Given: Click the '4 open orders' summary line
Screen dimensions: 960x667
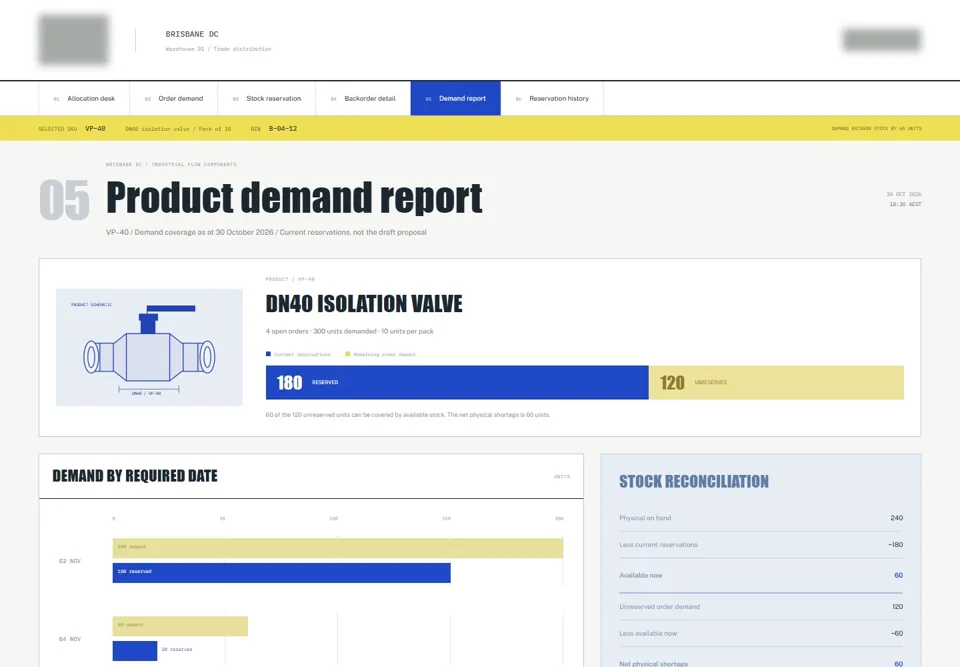Looking at the screenshot, I should tap(349, 331).
